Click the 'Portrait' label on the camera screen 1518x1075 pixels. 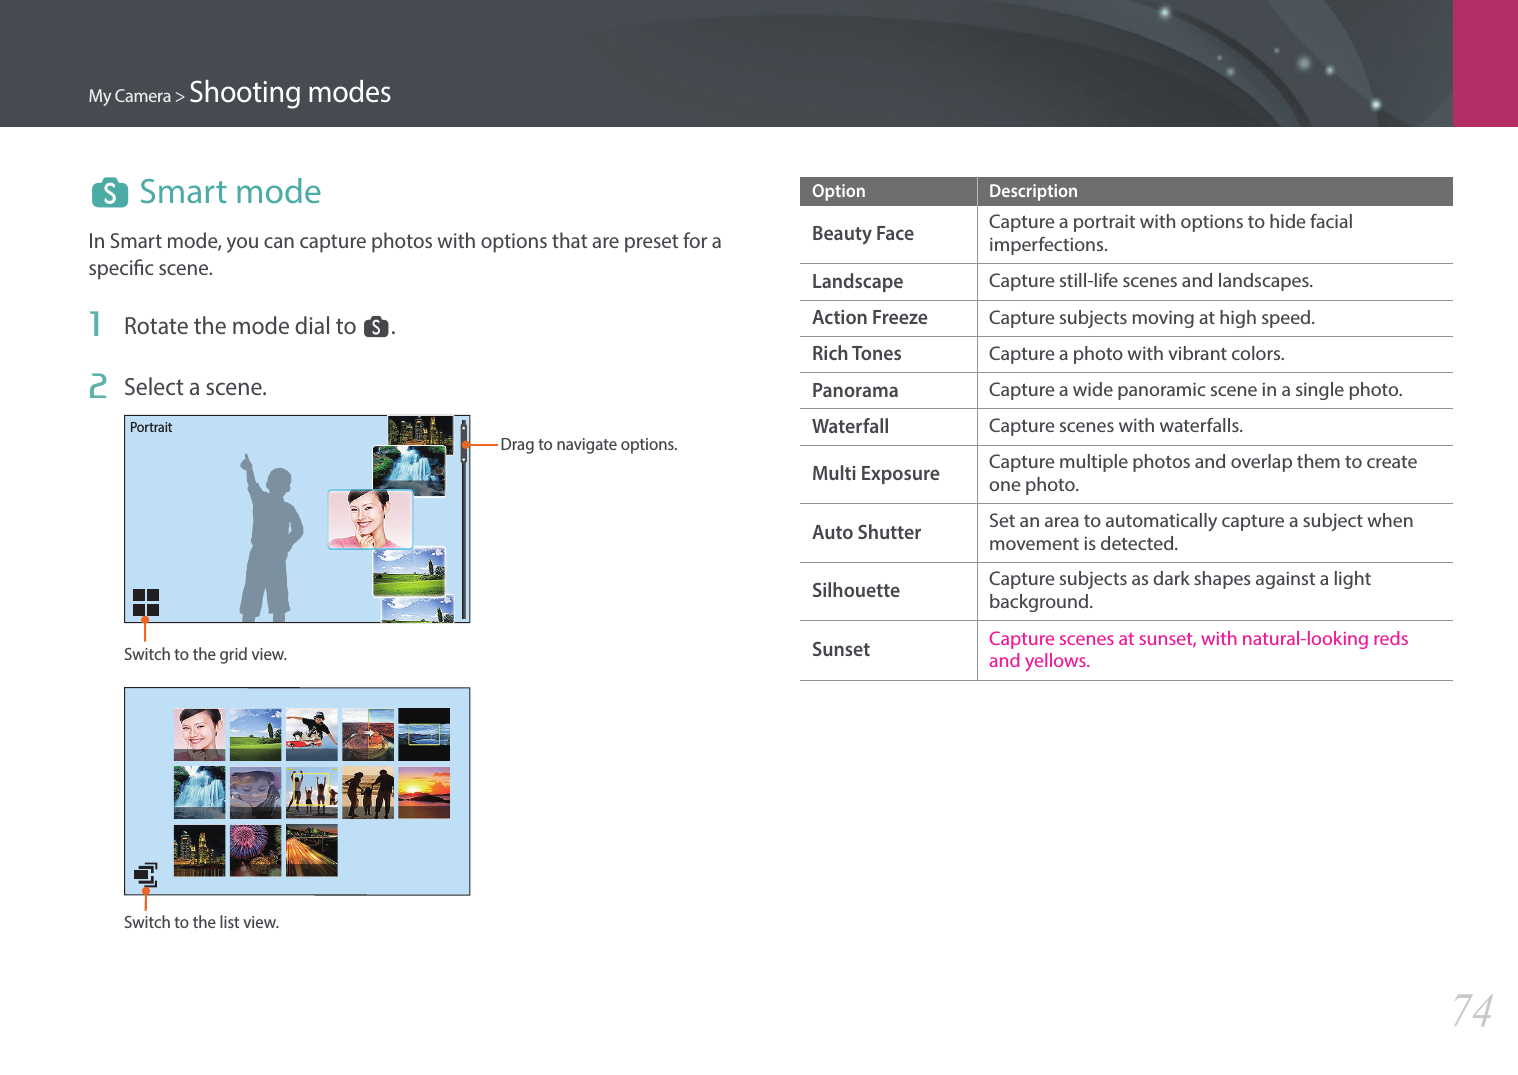click(151, 427)
